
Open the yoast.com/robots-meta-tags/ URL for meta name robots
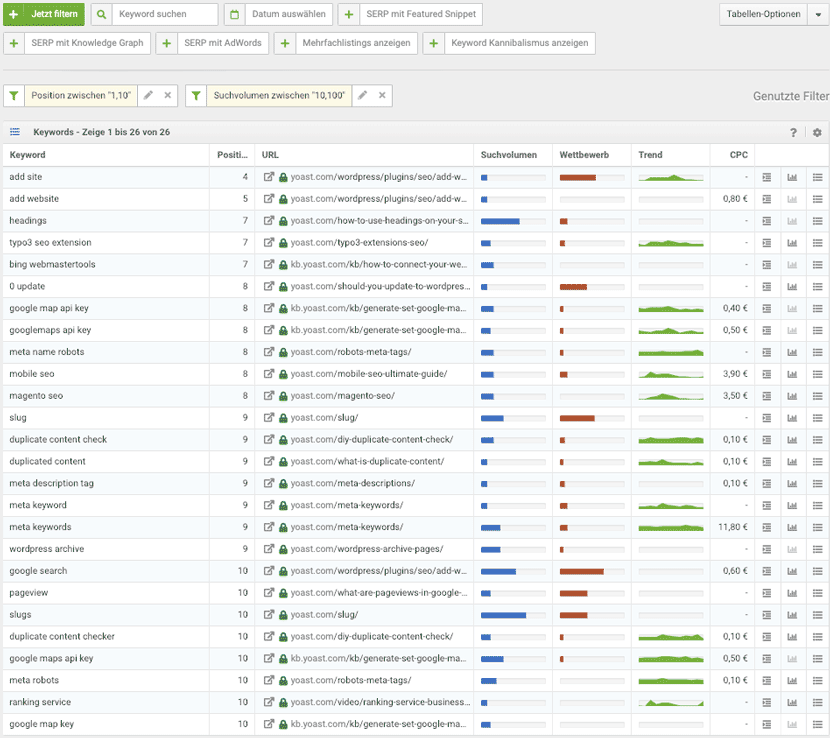click(x=351, y=352)
